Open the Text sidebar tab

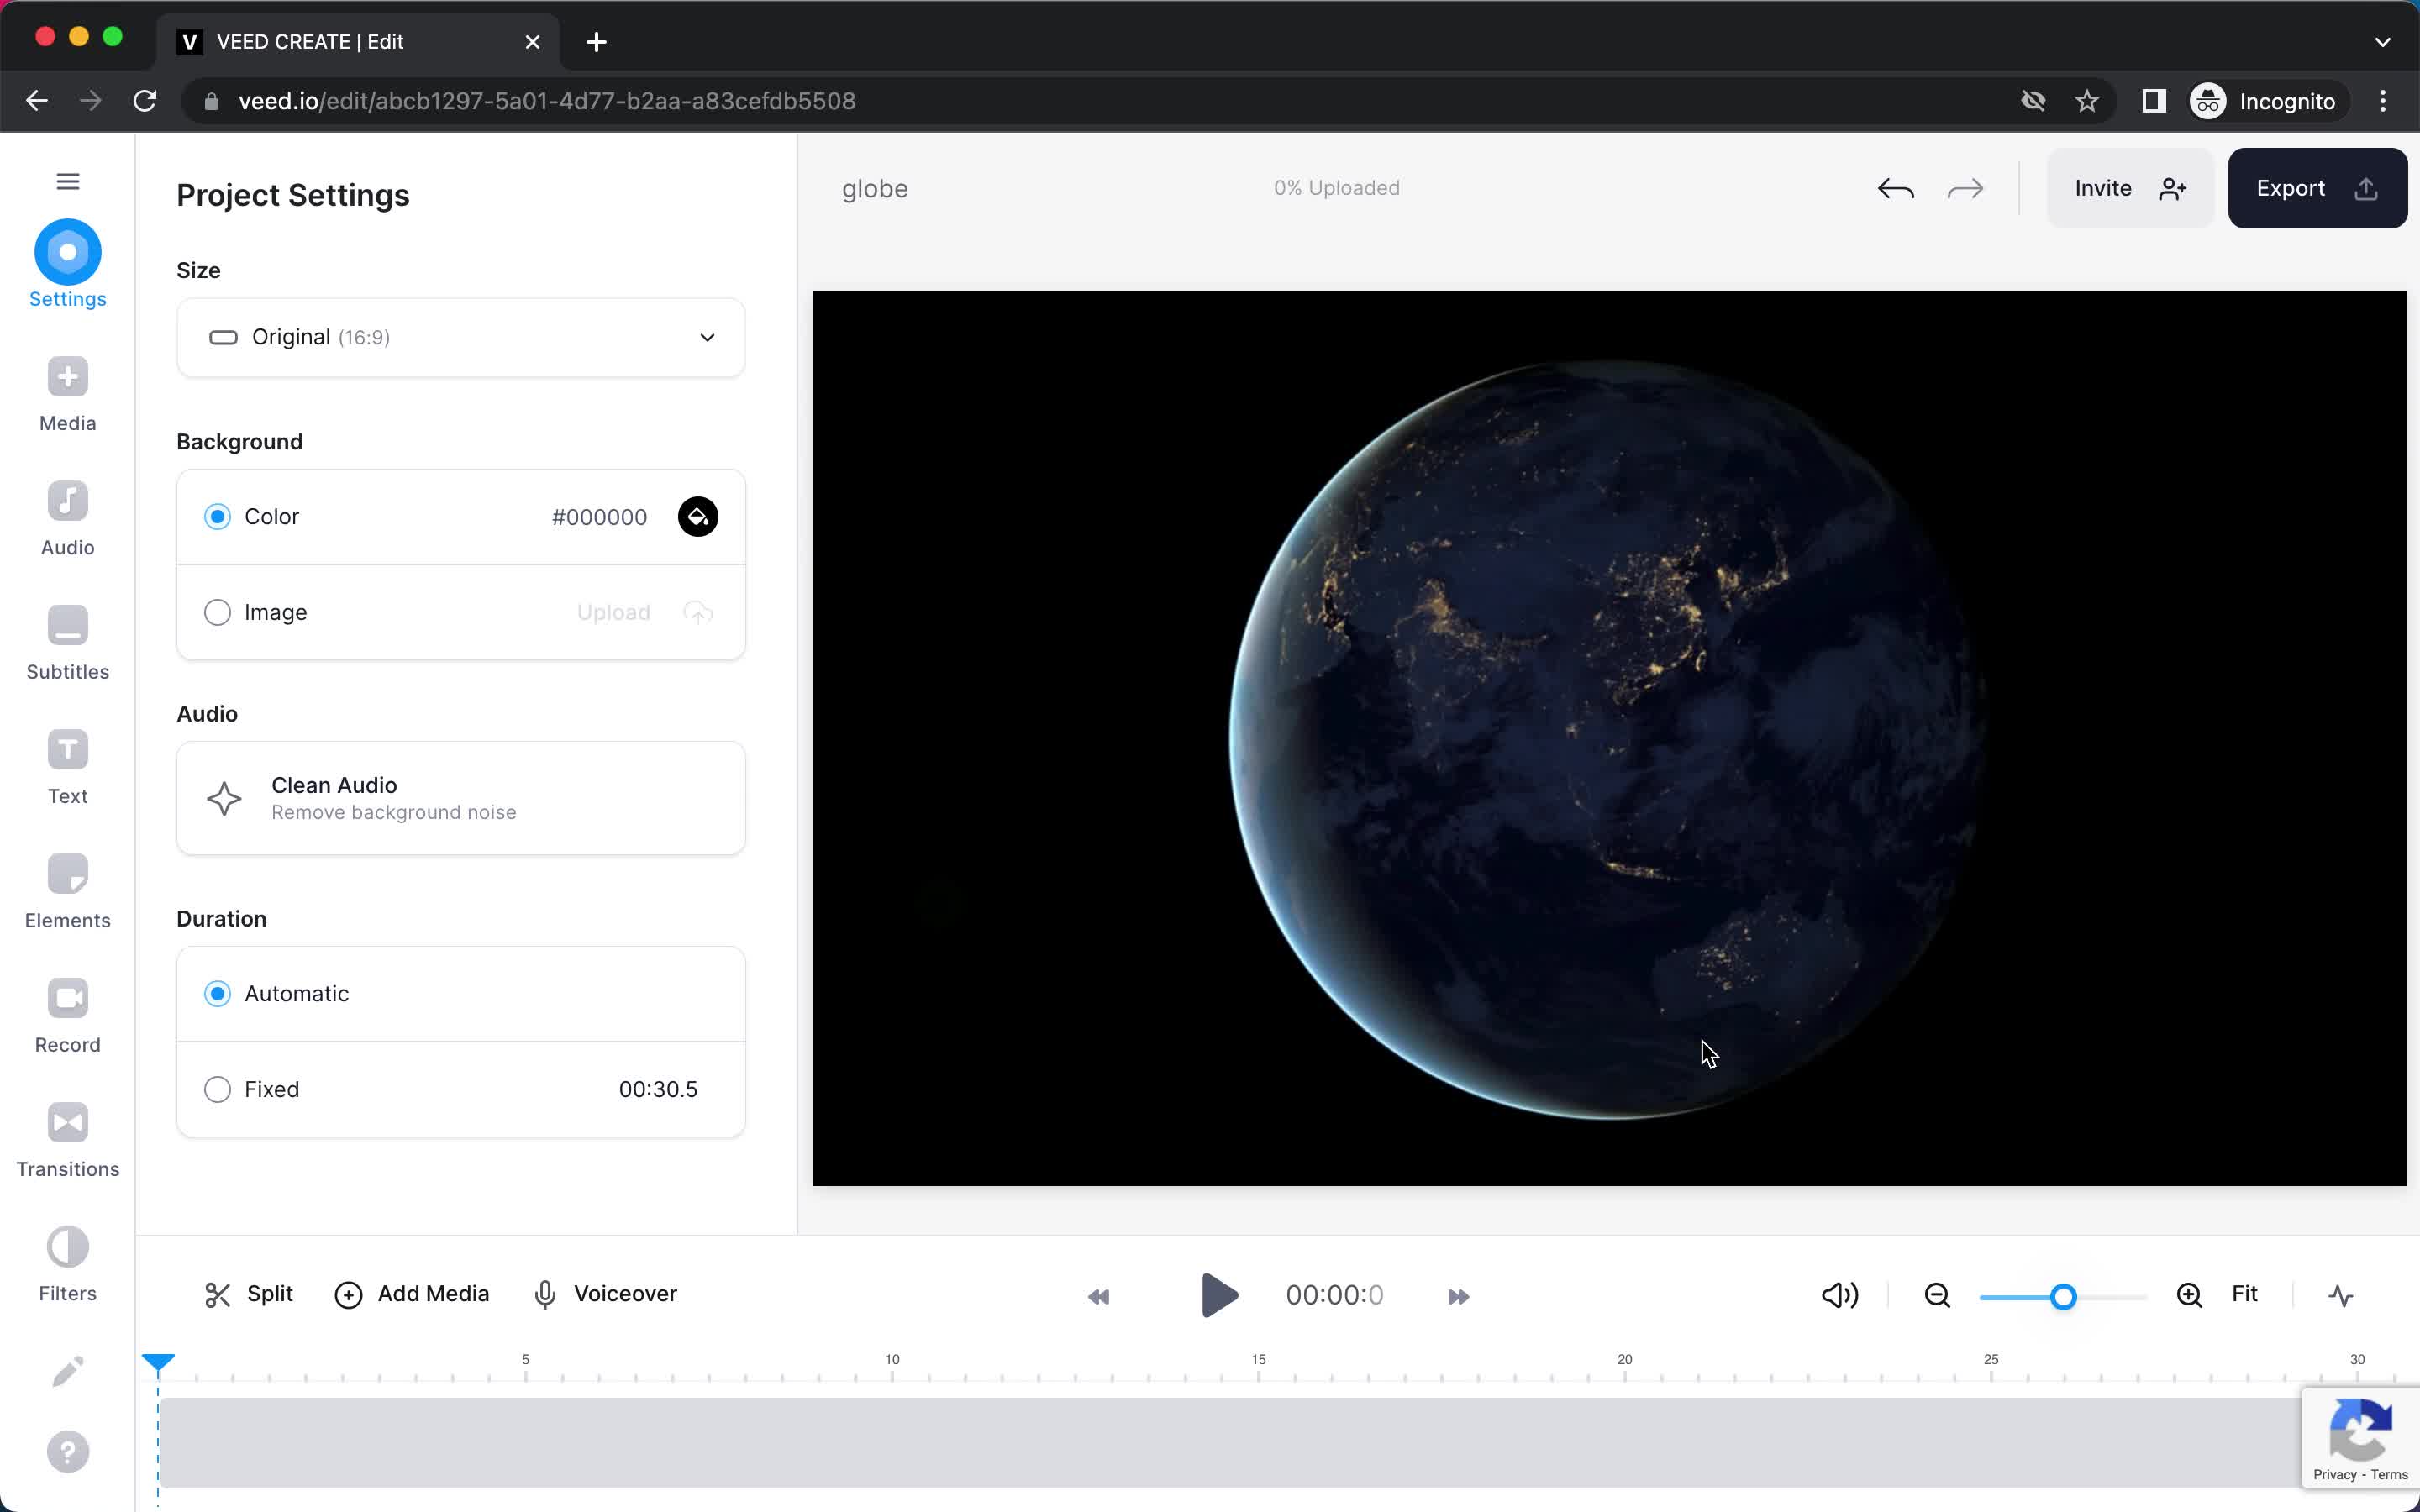pyautogui.click(x=67, y=767)
